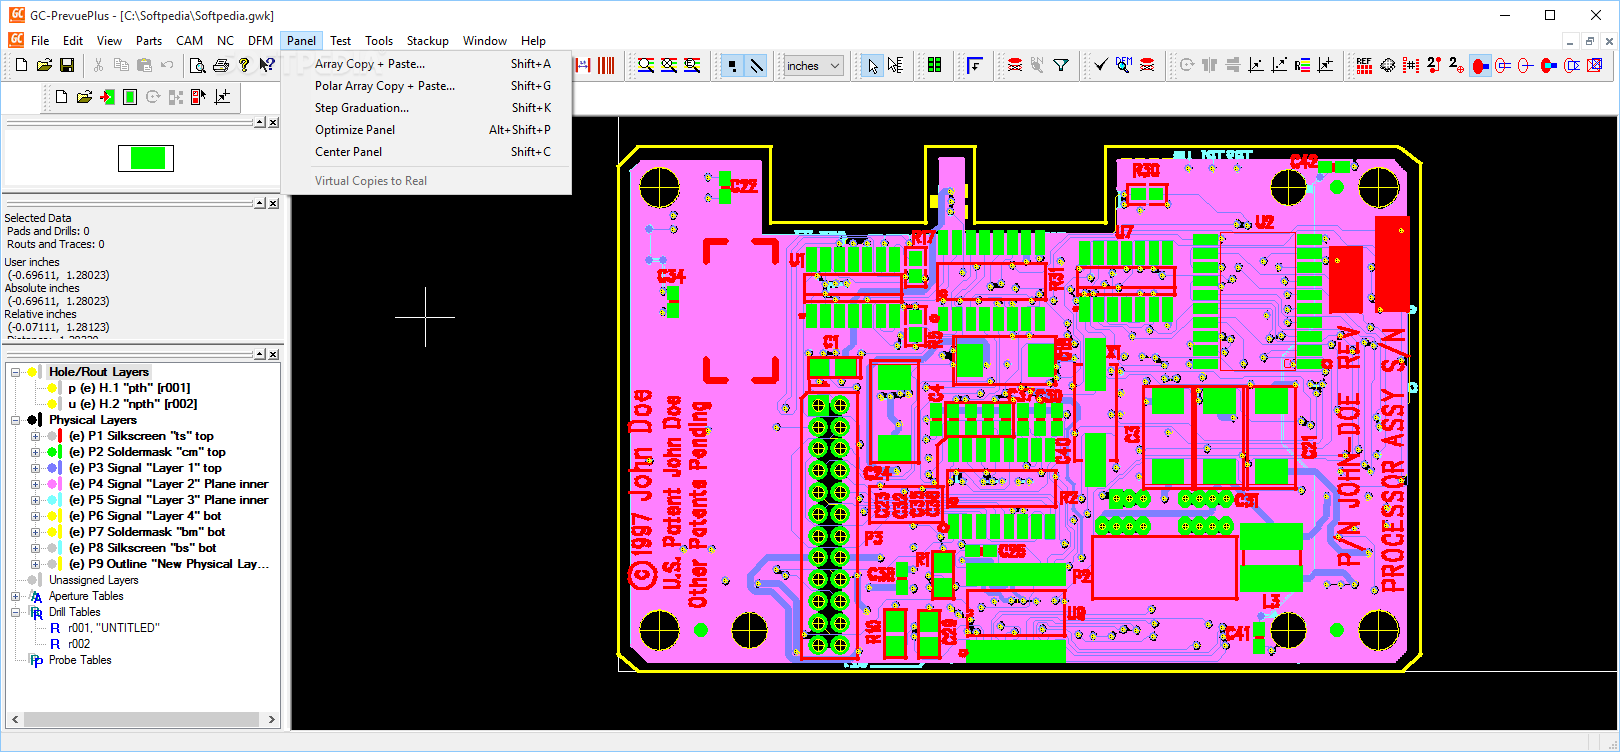Screen dimensions: 1620x752
Task: Click the black checkmark icon
Action: click(x=1101, y=65)
